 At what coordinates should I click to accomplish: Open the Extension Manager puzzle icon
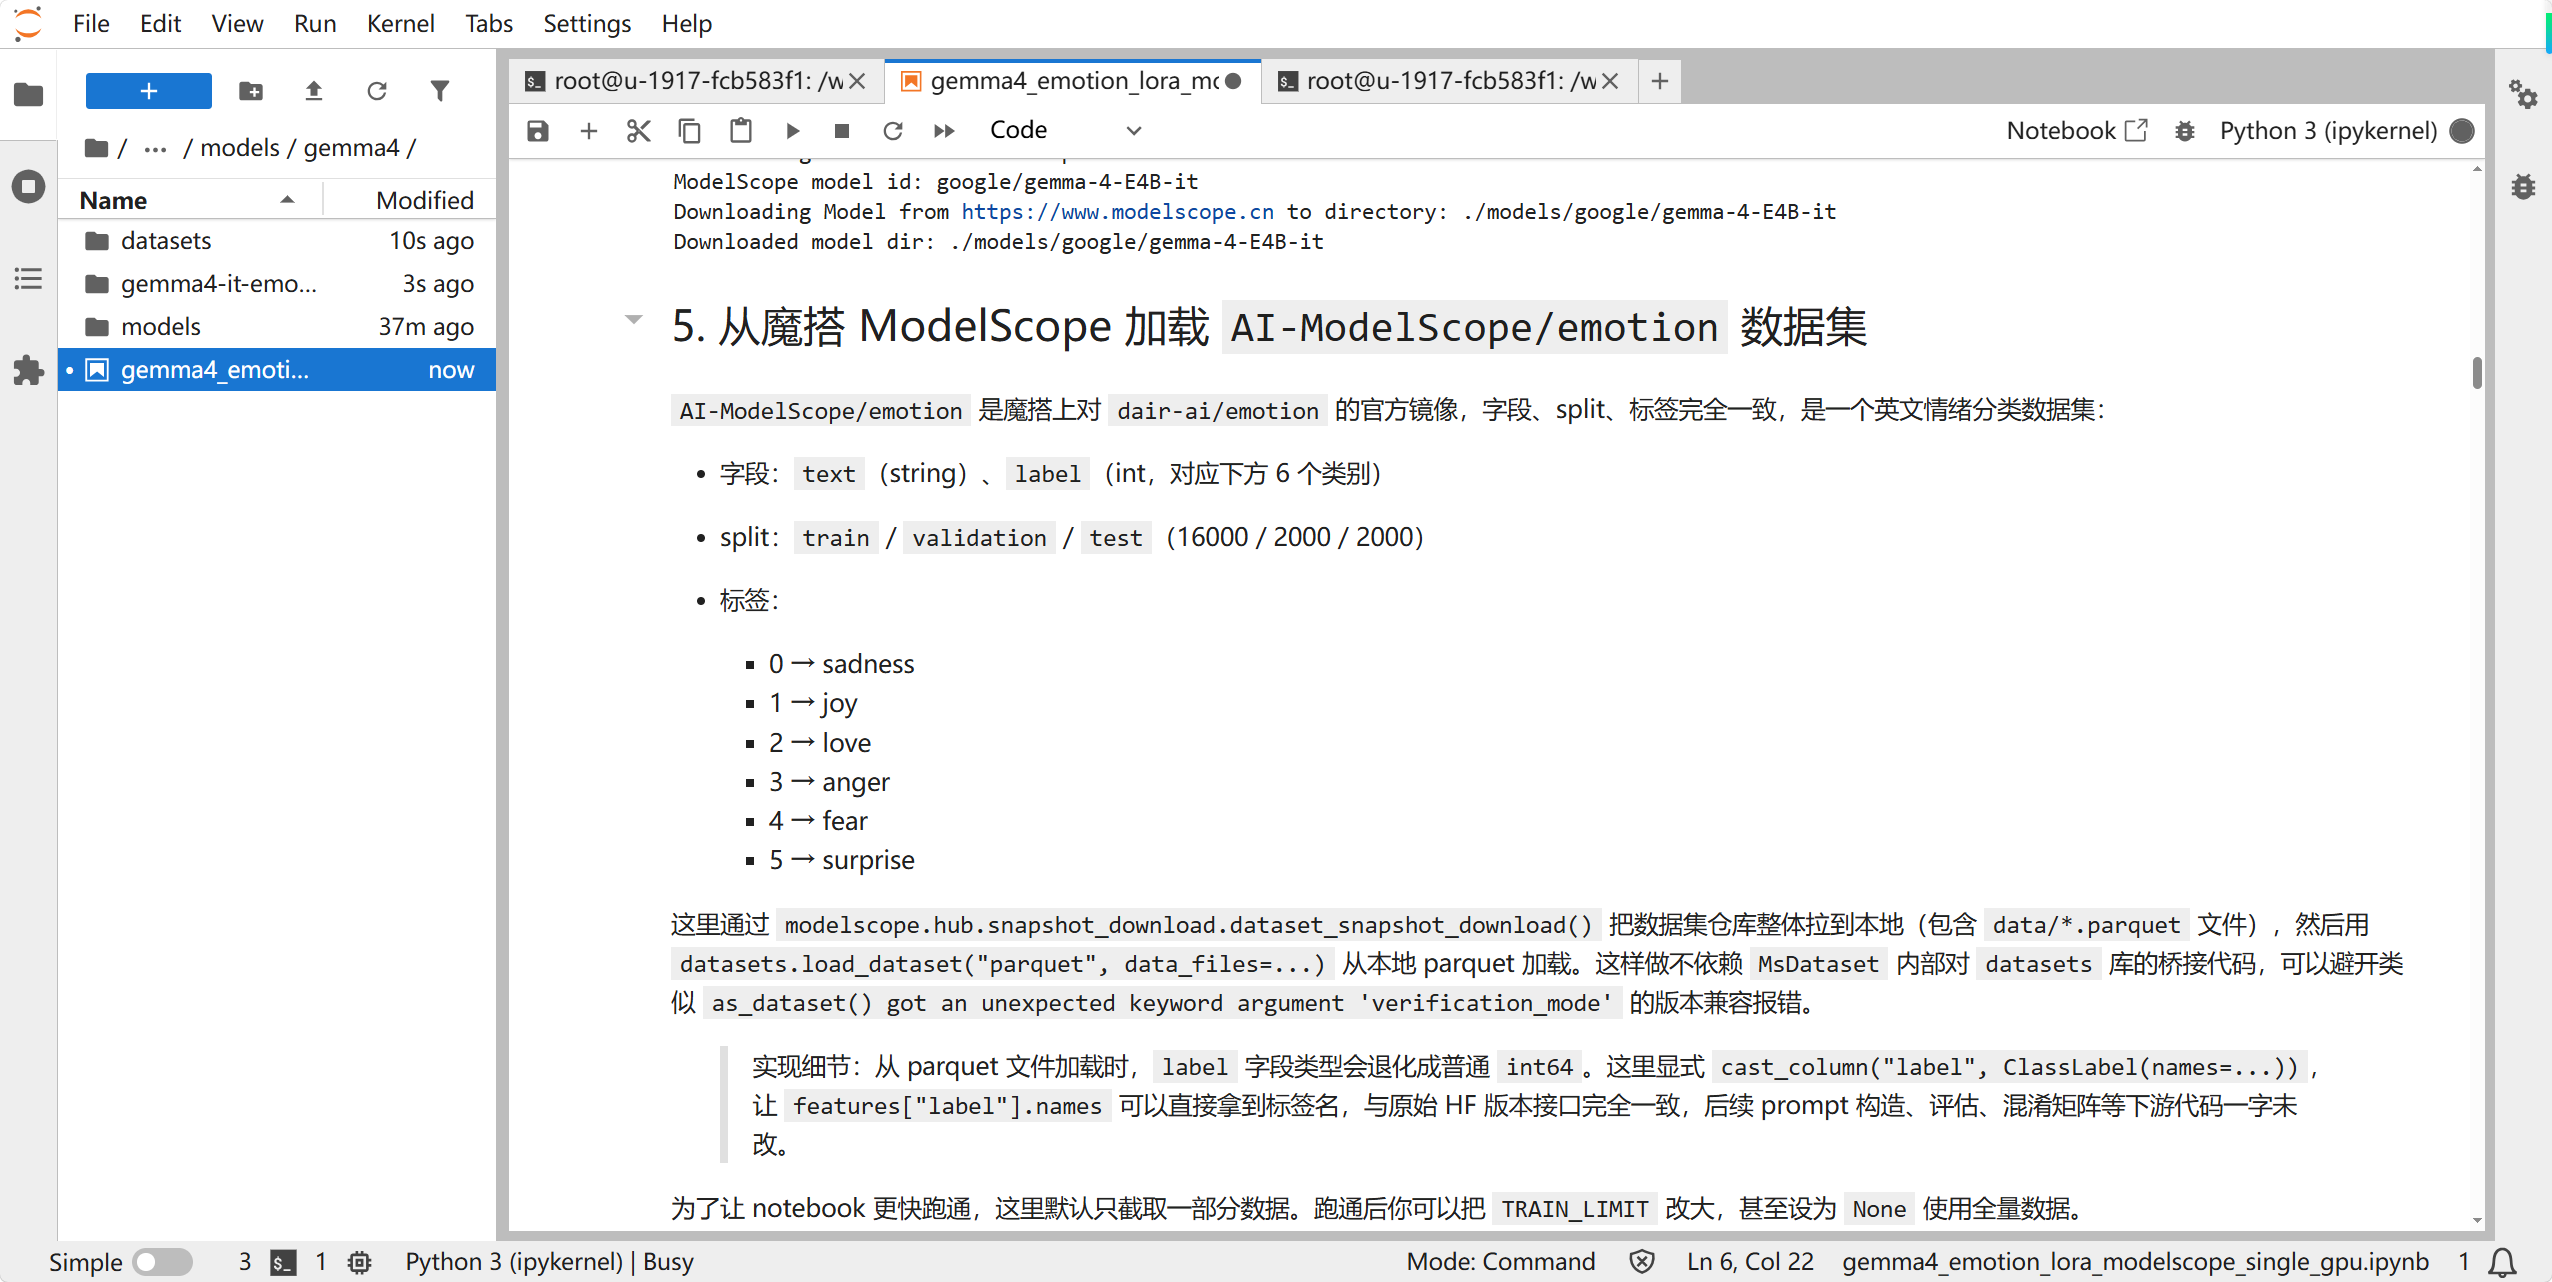coord(28,371)
